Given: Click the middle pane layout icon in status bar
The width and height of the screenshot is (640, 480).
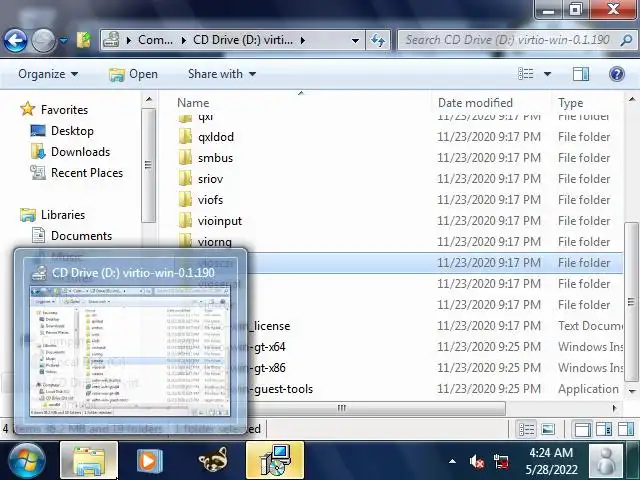Looking at the screenshot, I should click(x=604, y=429).
